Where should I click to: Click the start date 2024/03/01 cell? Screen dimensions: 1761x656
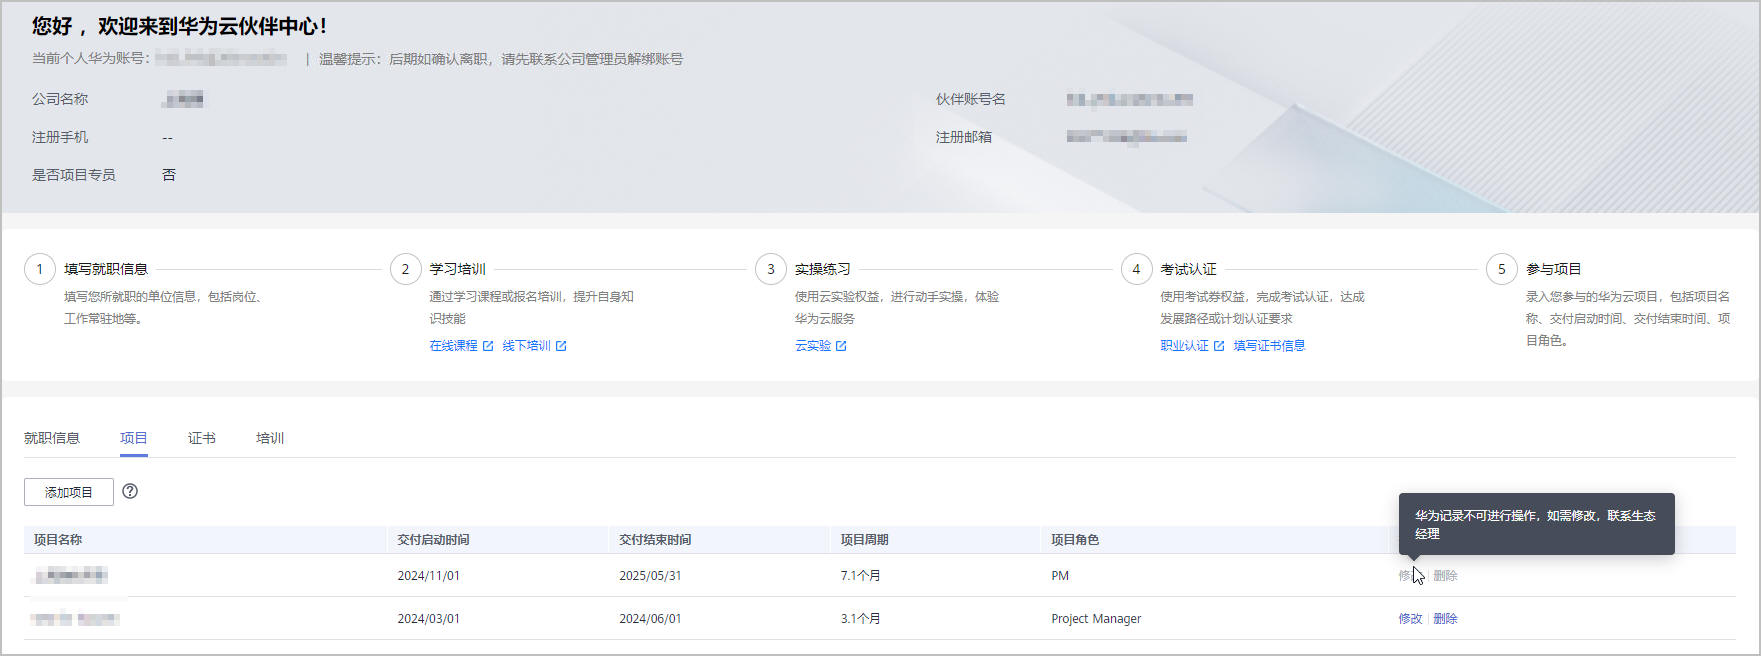429,619
